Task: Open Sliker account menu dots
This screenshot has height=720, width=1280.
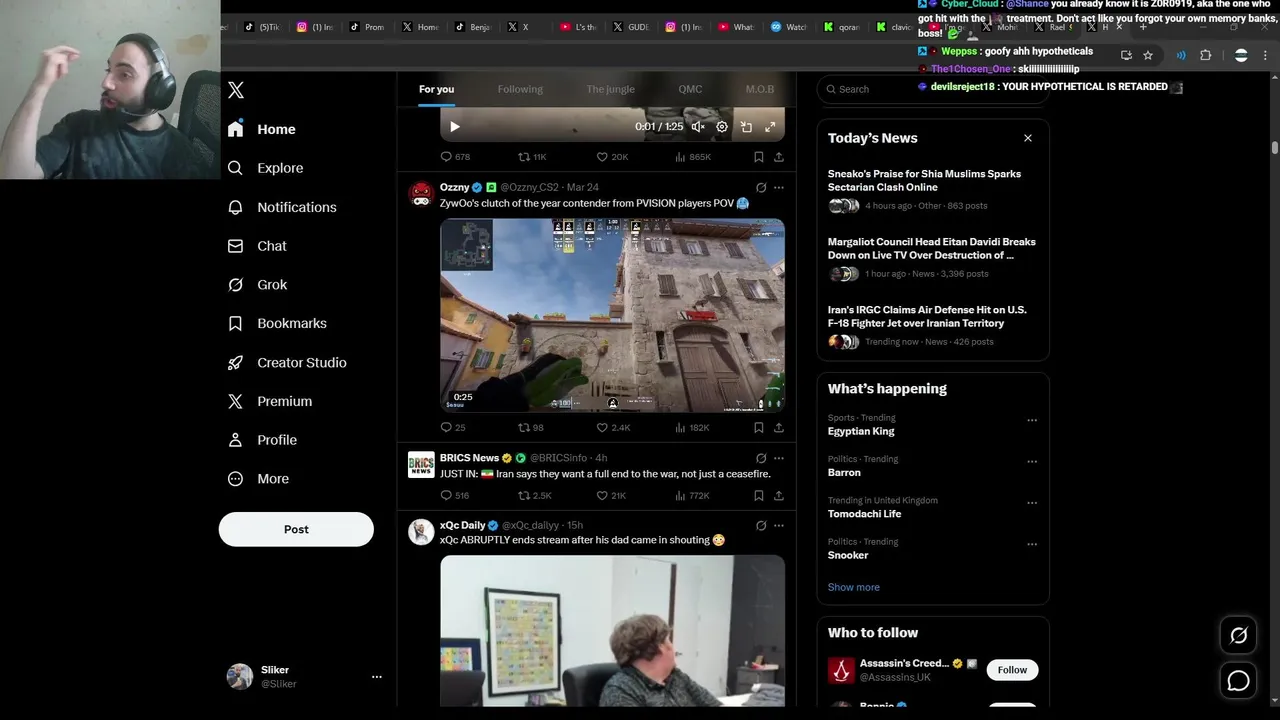Action: coord(377,677)
